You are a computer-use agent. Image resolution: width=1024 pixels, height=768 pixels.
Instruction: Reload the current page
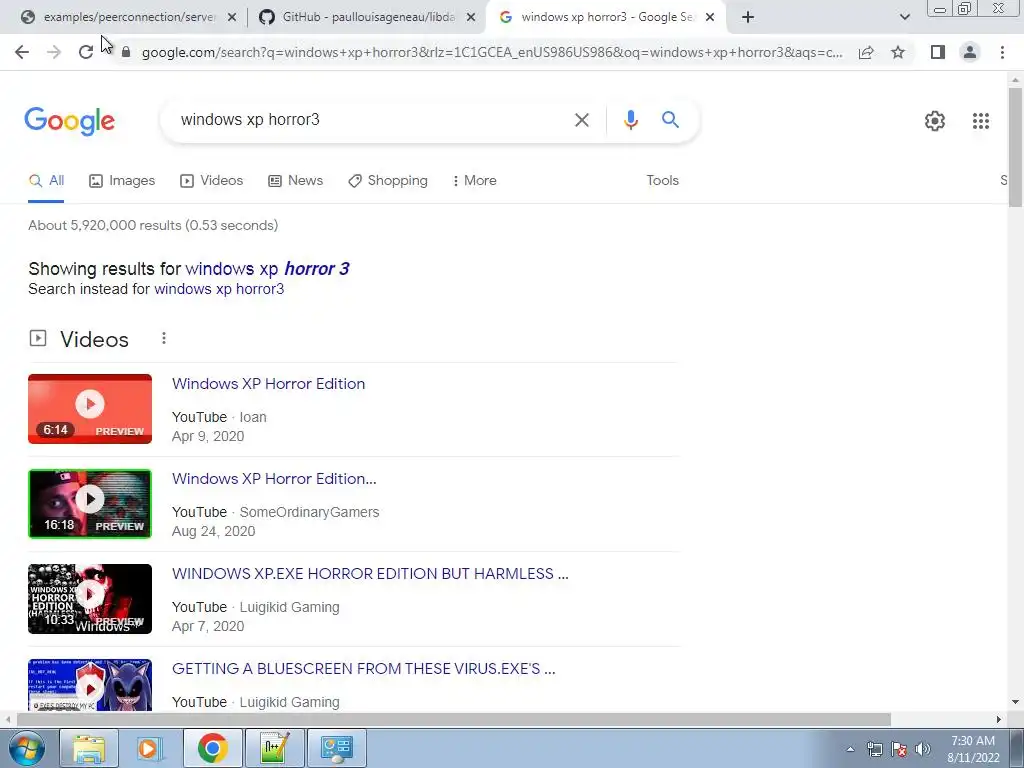tap(86, 52)
